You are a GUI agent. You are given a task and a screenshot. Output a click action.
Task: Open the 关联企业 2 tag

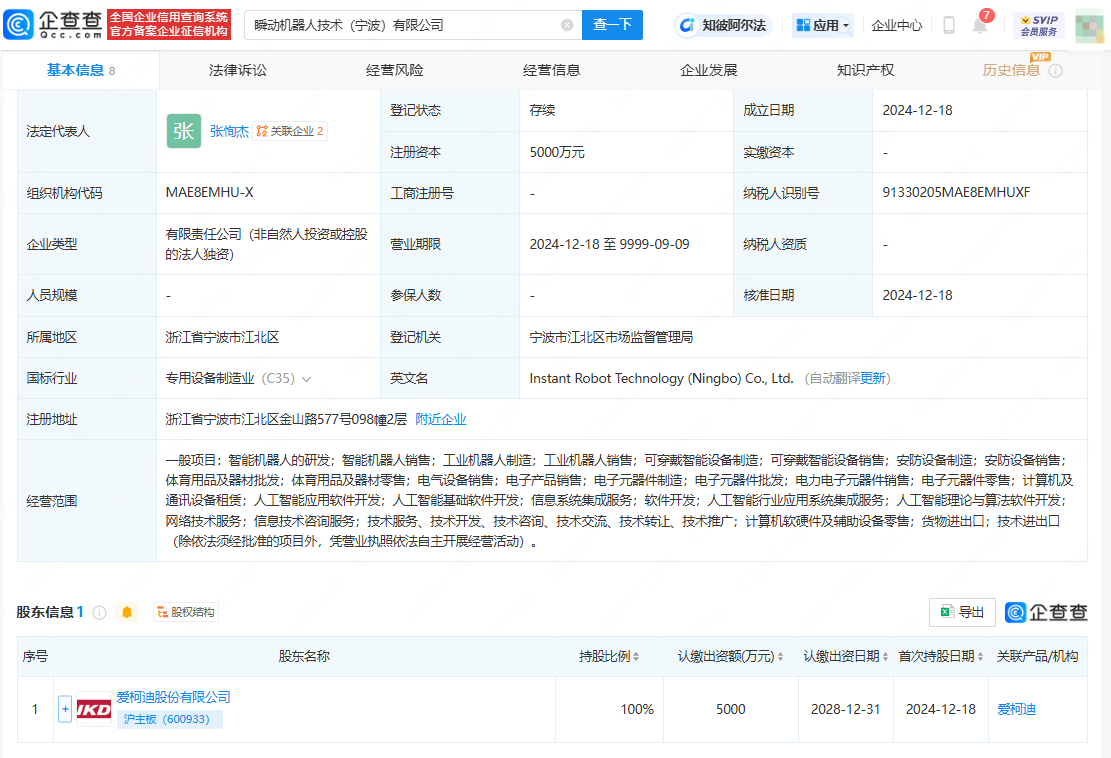click(290, 131)
